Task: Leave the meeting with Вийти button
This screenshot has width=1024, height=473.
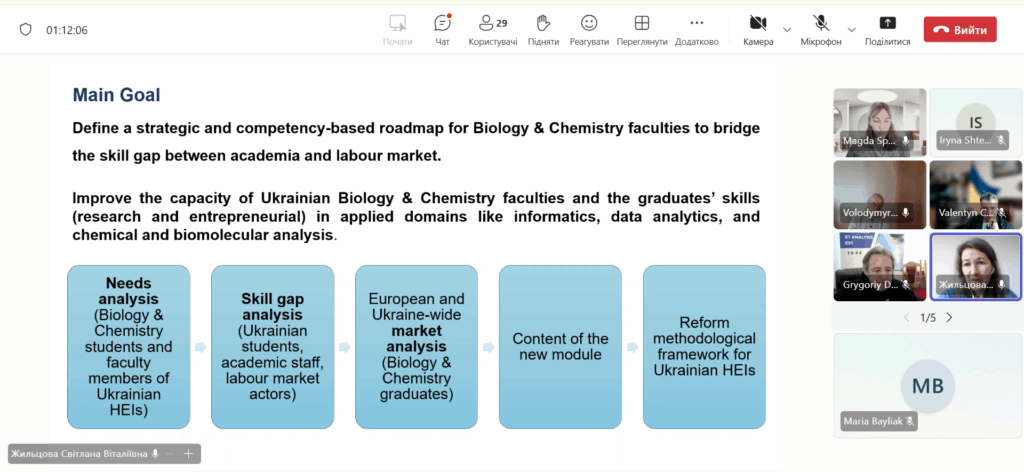Action: [x=960, y=30]
